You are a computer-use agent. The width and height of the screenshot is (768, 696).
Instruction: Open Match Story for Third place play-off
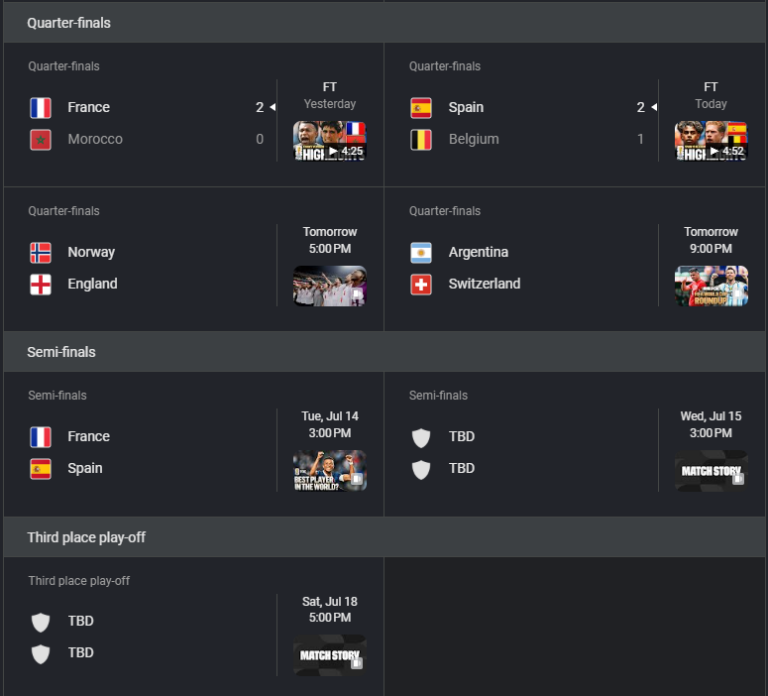click(x=330, y=655)
